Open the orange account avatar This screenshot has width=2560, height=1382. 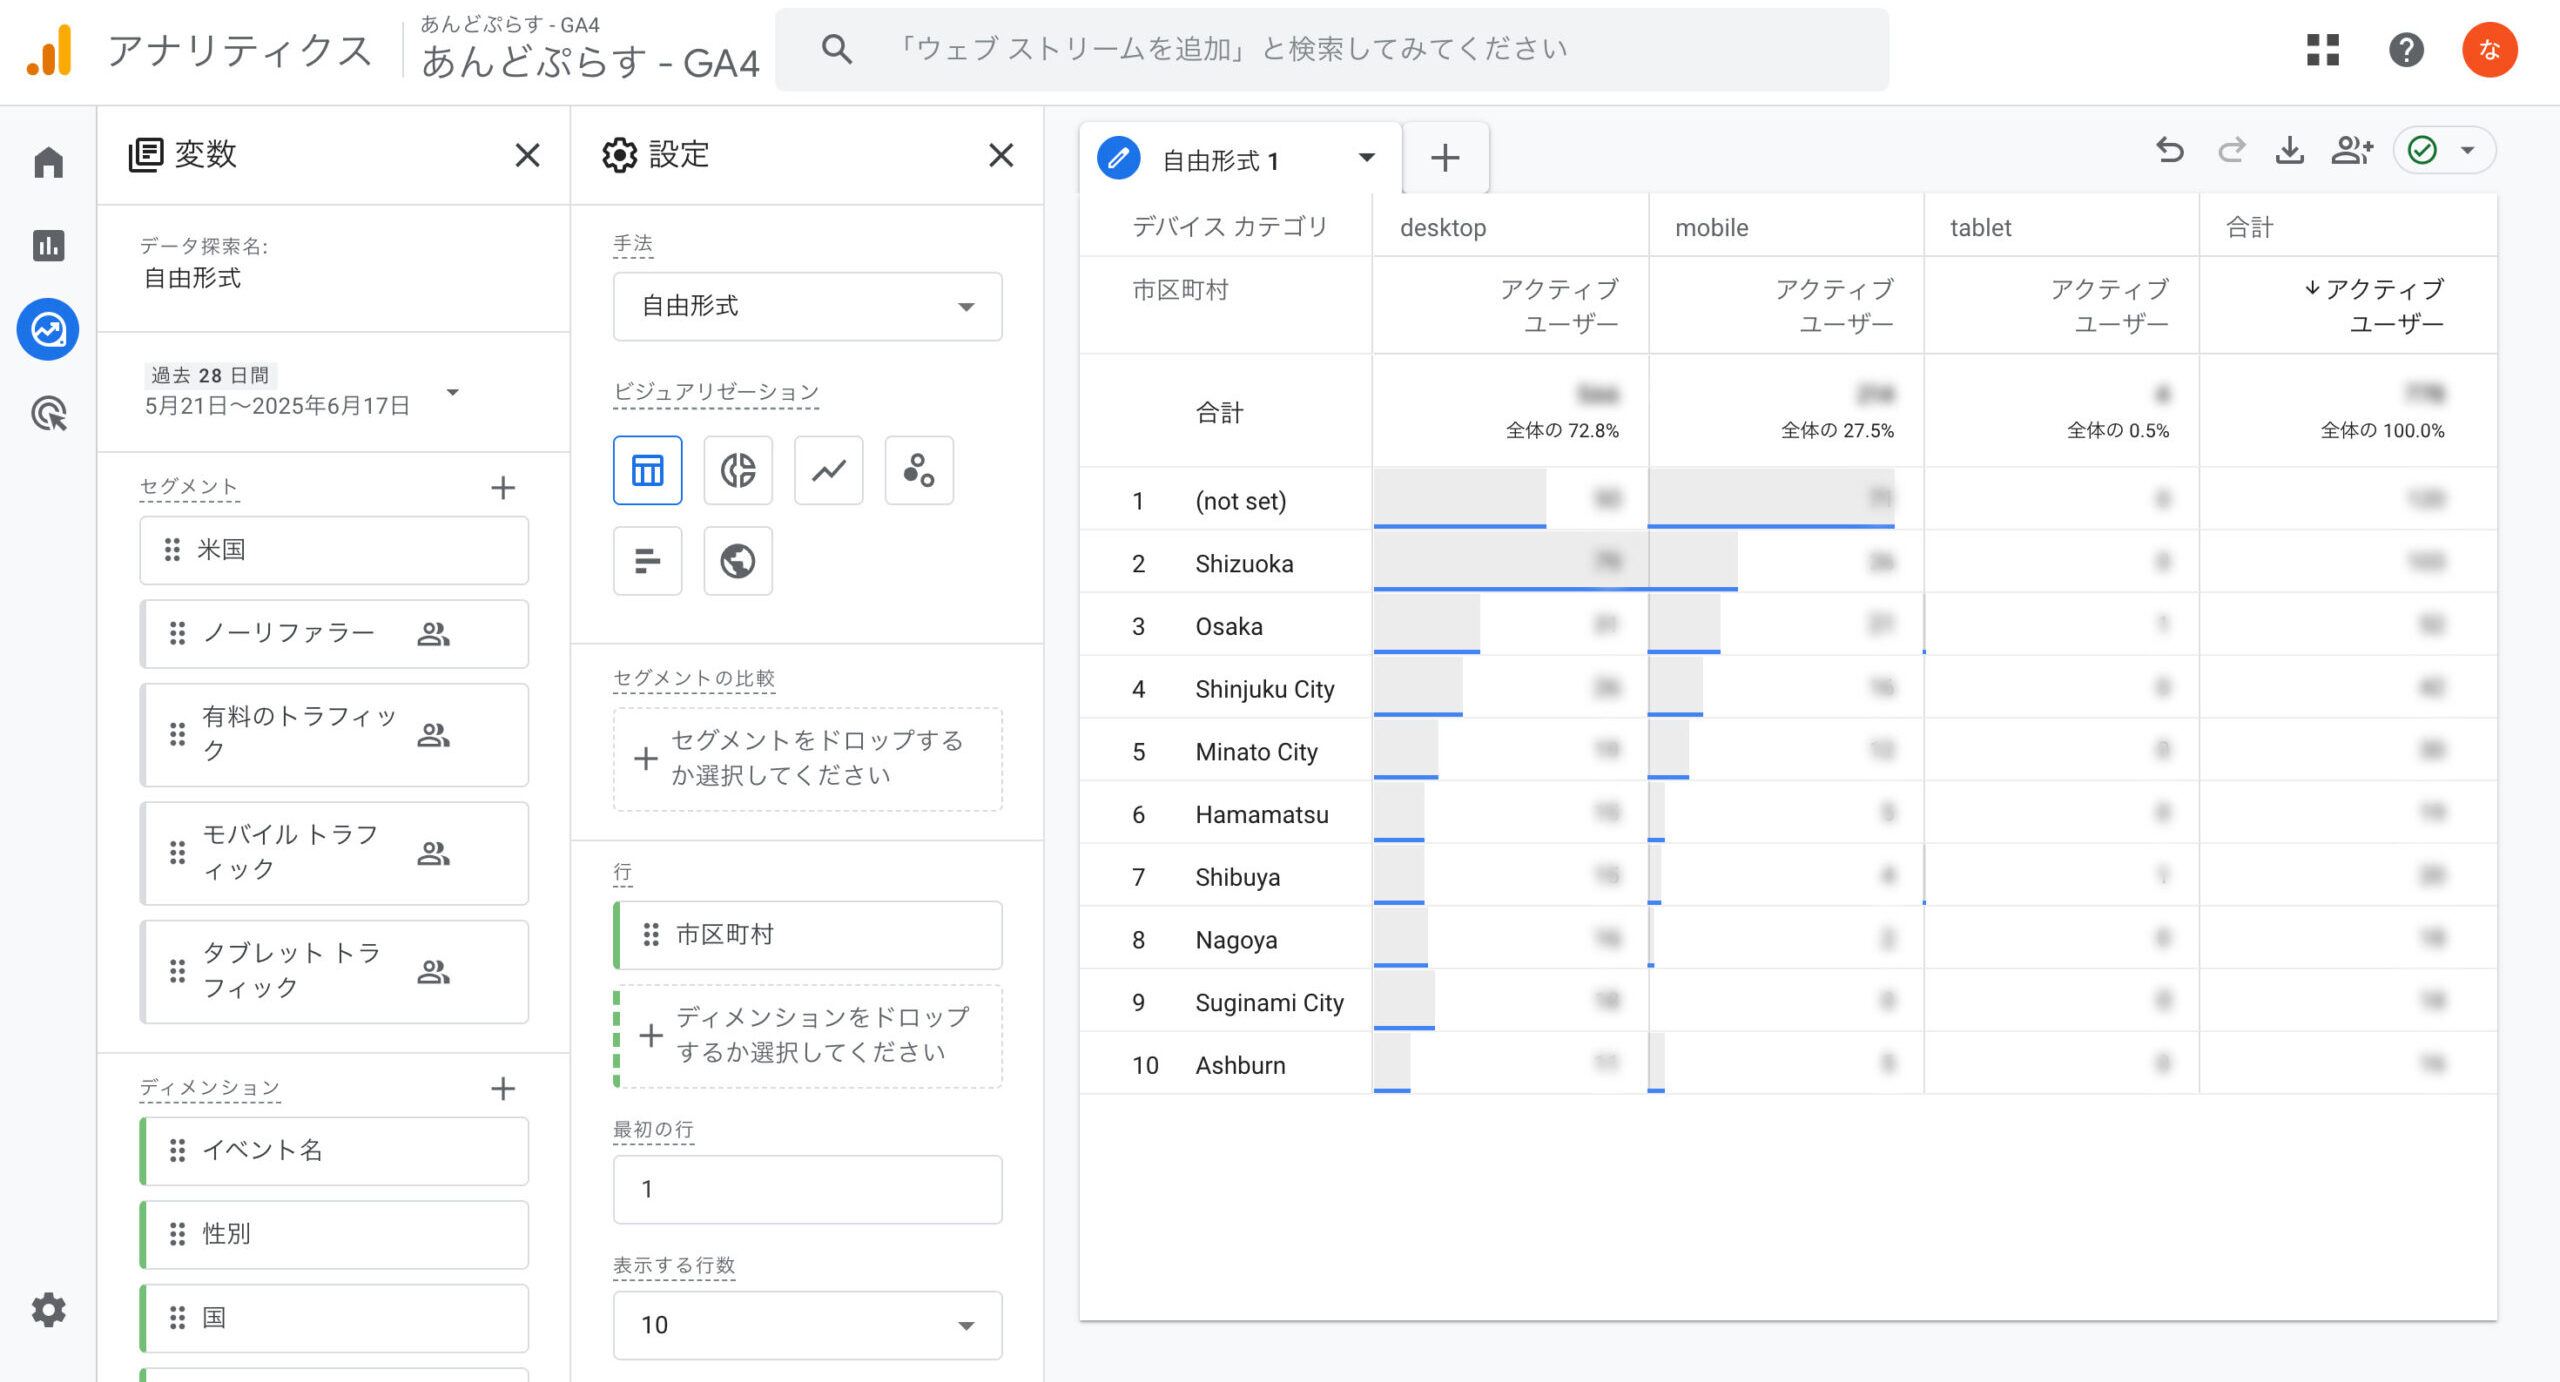click(x=2489, y=49)
